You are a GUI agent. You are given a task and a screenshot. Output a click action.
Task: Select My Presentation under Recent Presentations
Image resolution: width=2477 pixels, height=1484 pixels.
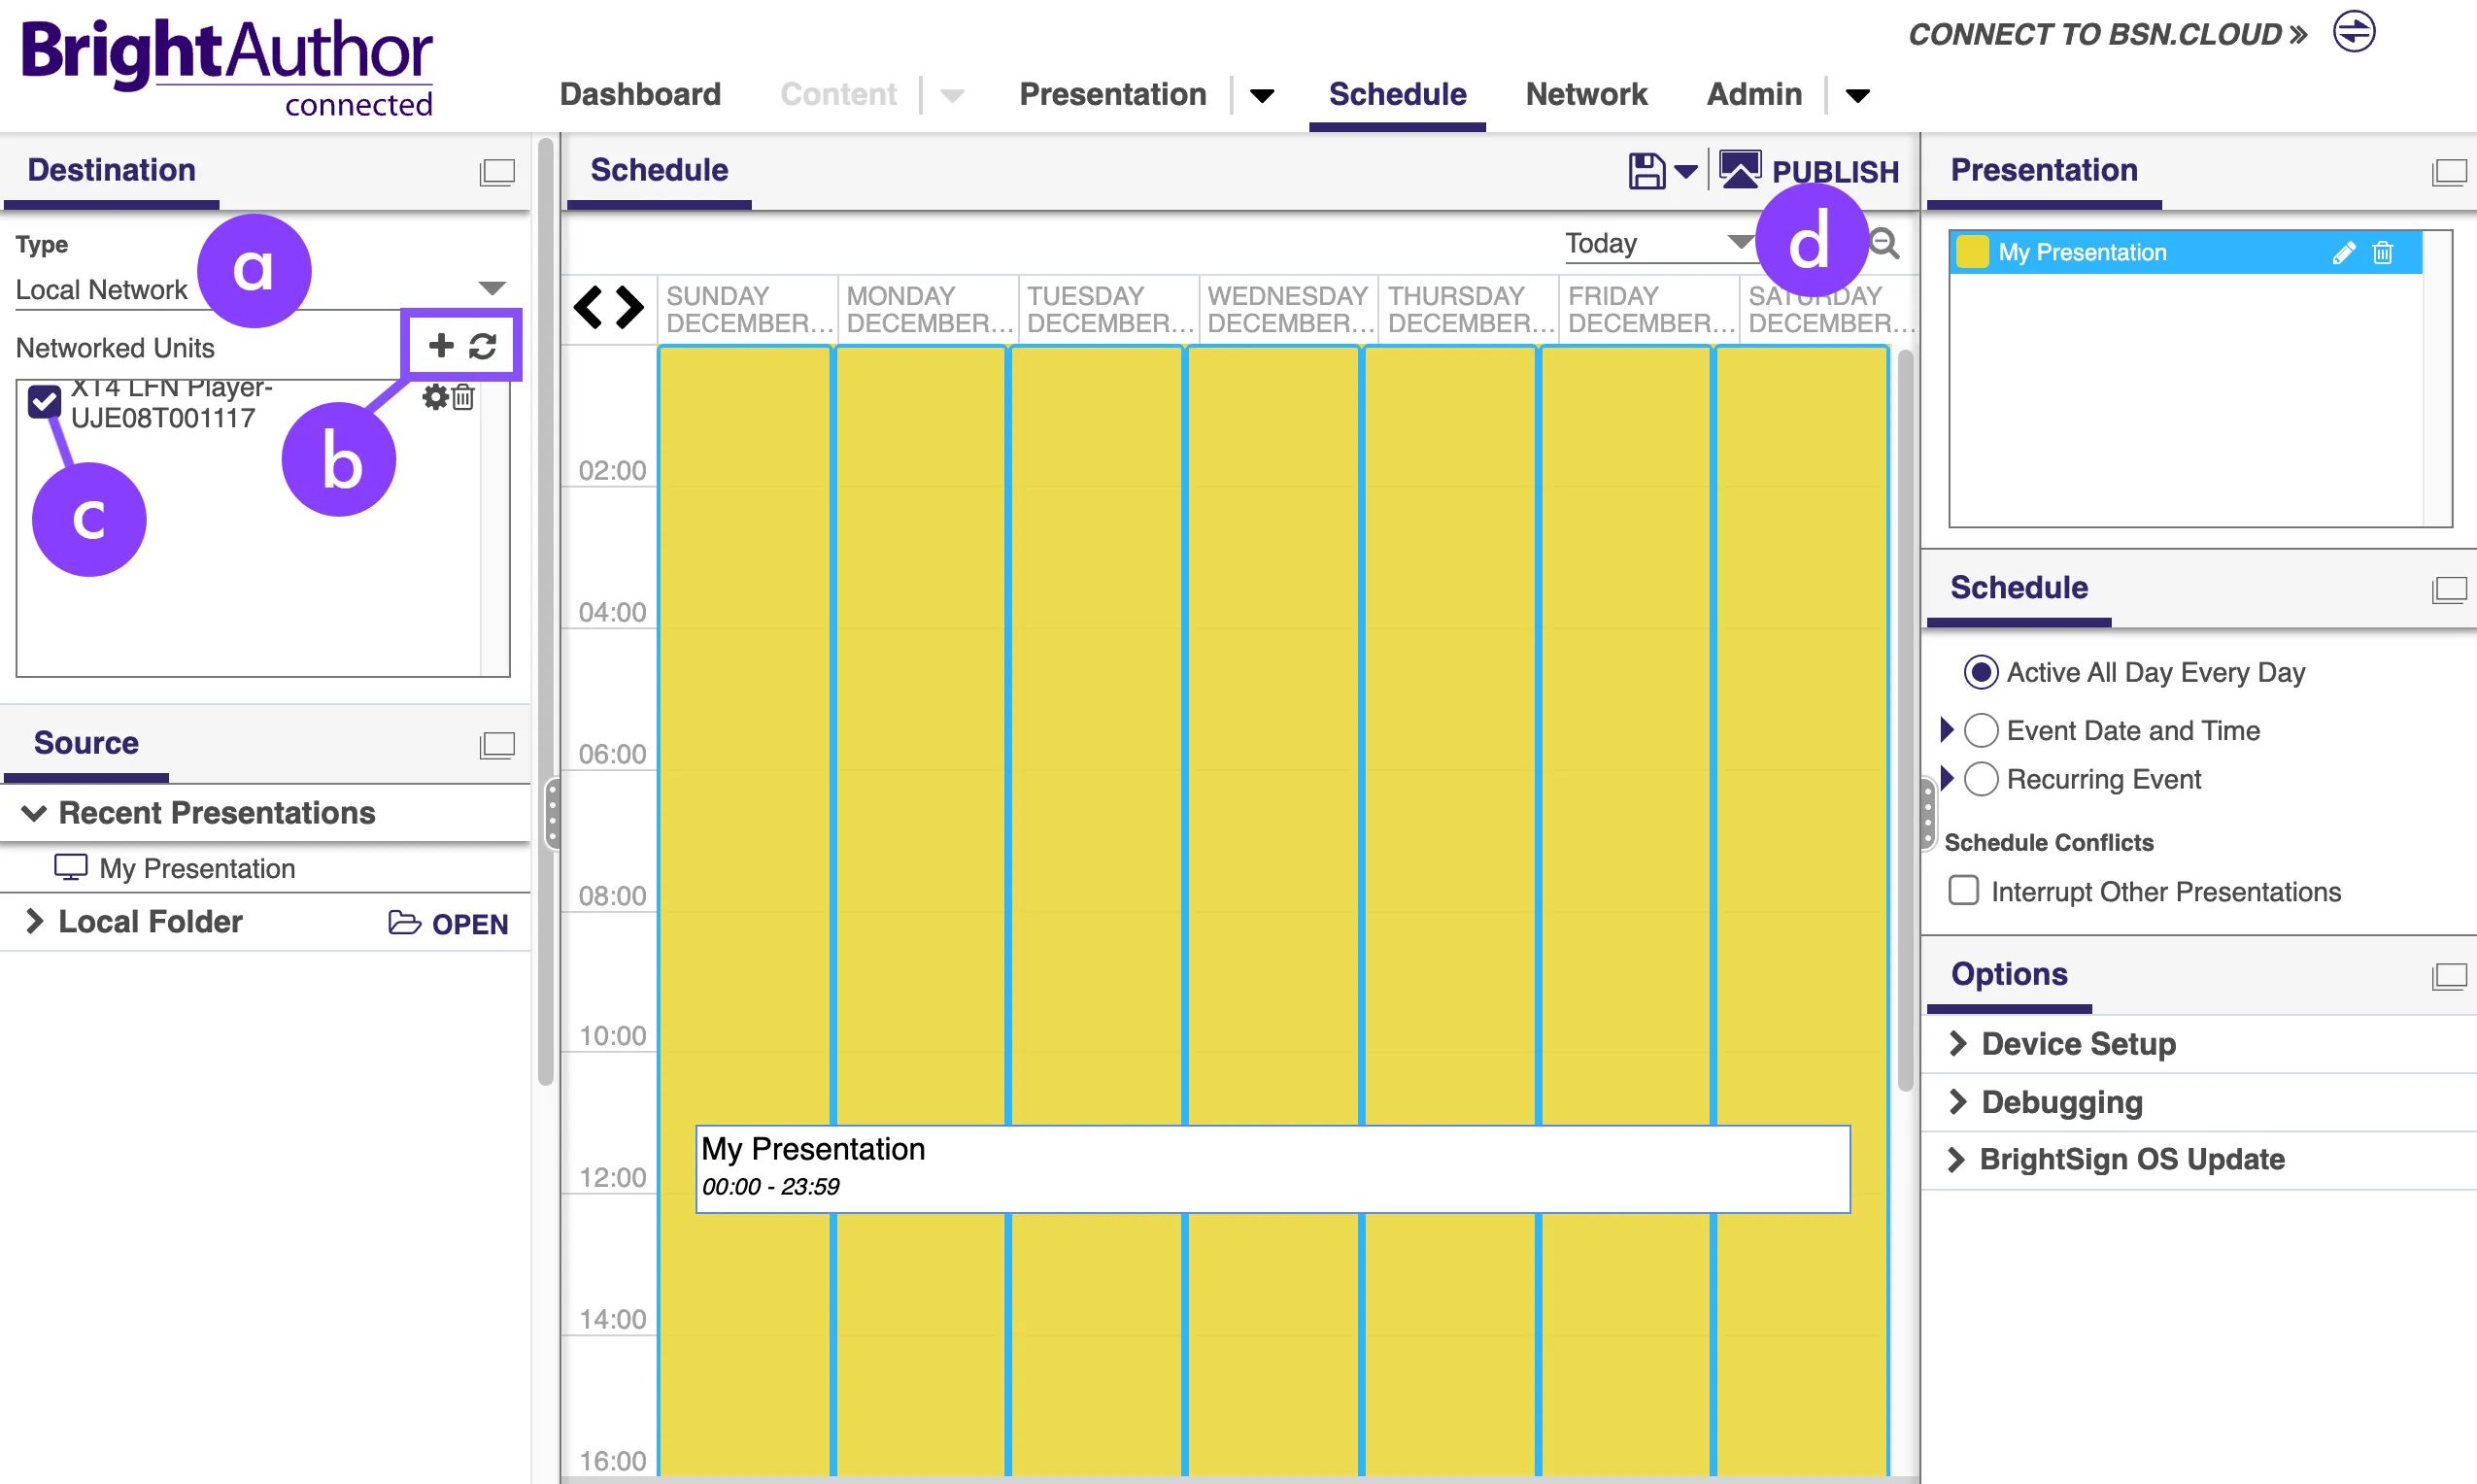coord(197,868)
